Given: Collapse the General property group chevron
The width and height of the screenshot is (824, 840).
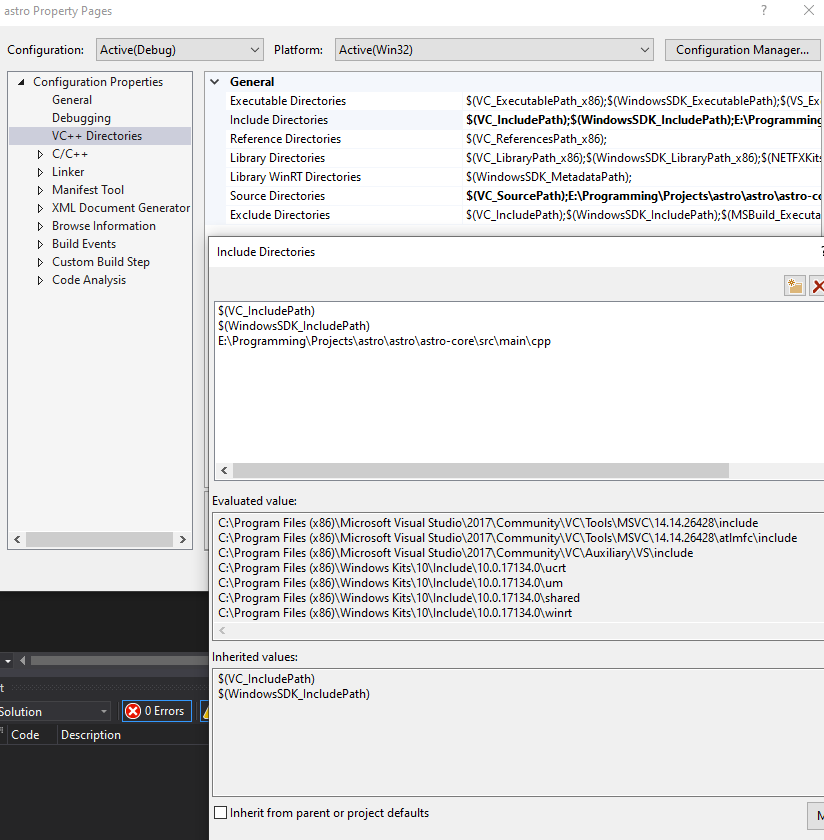Looking at the screenshot, I should click(x=215, y=82).
